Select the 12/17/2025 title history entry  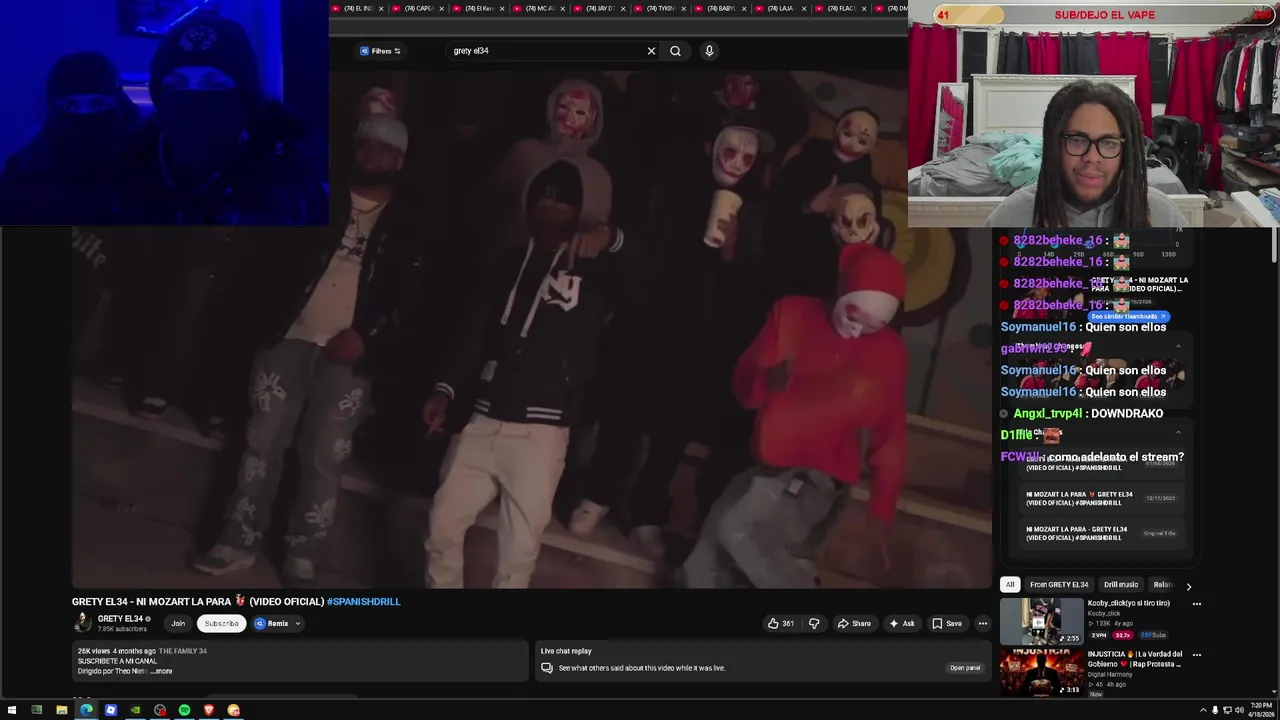click(x=1101, y=498)
